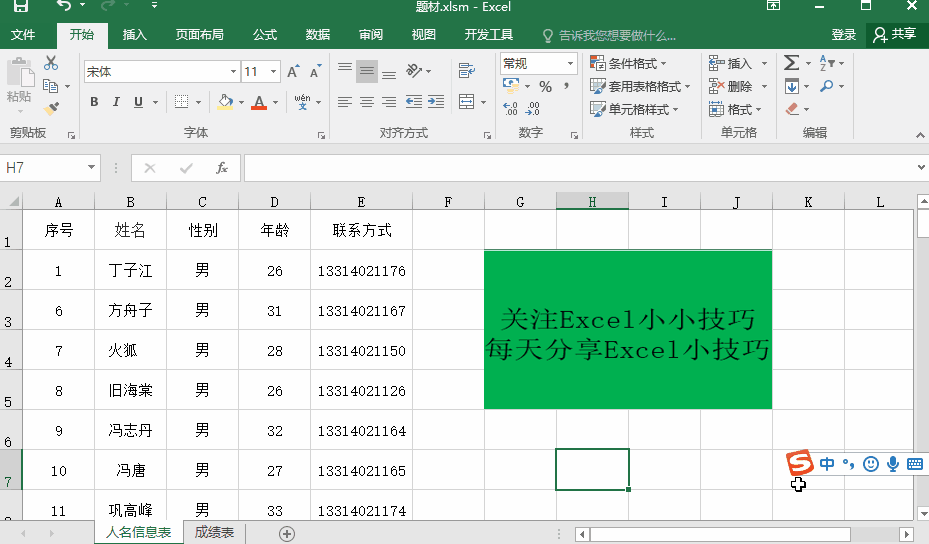
Task: Toggle Underline formatting
Action: [x=138, y=102]
